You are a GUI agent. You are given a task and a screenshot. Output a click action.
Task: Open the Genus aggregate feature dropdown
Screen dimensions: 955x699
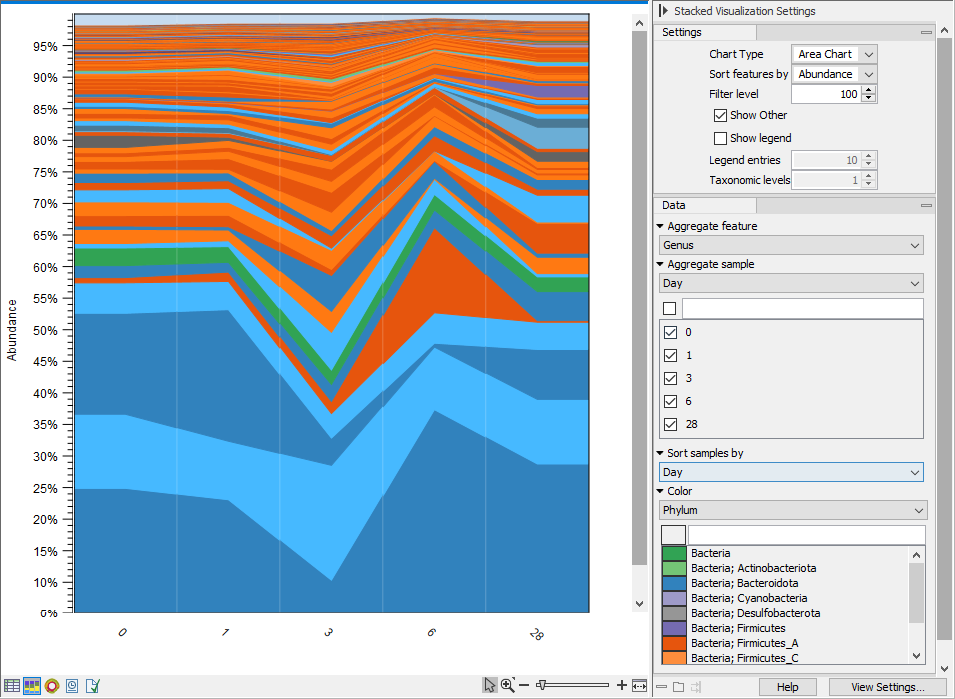click(790, 245)
